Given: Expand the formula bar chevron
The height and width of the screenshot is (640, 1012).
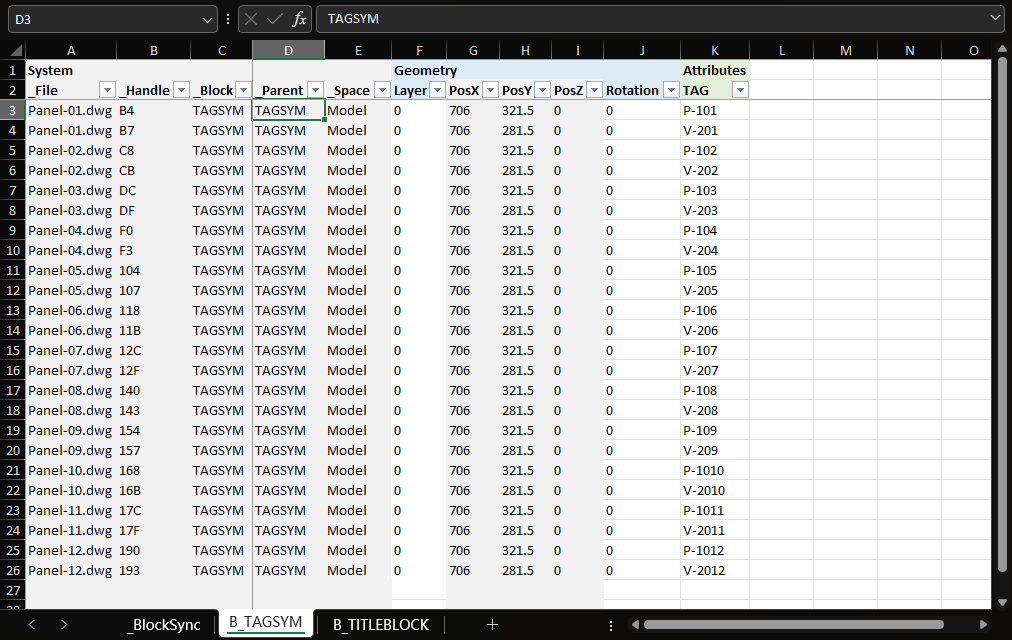Looking at the screenshot, I should coord(995,18).
